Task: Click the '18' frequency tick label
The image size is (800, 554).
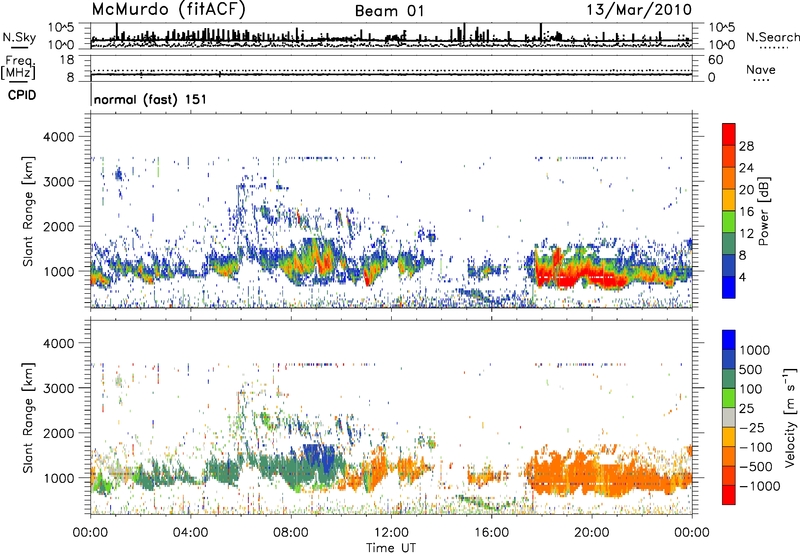Action: [67, 60]
